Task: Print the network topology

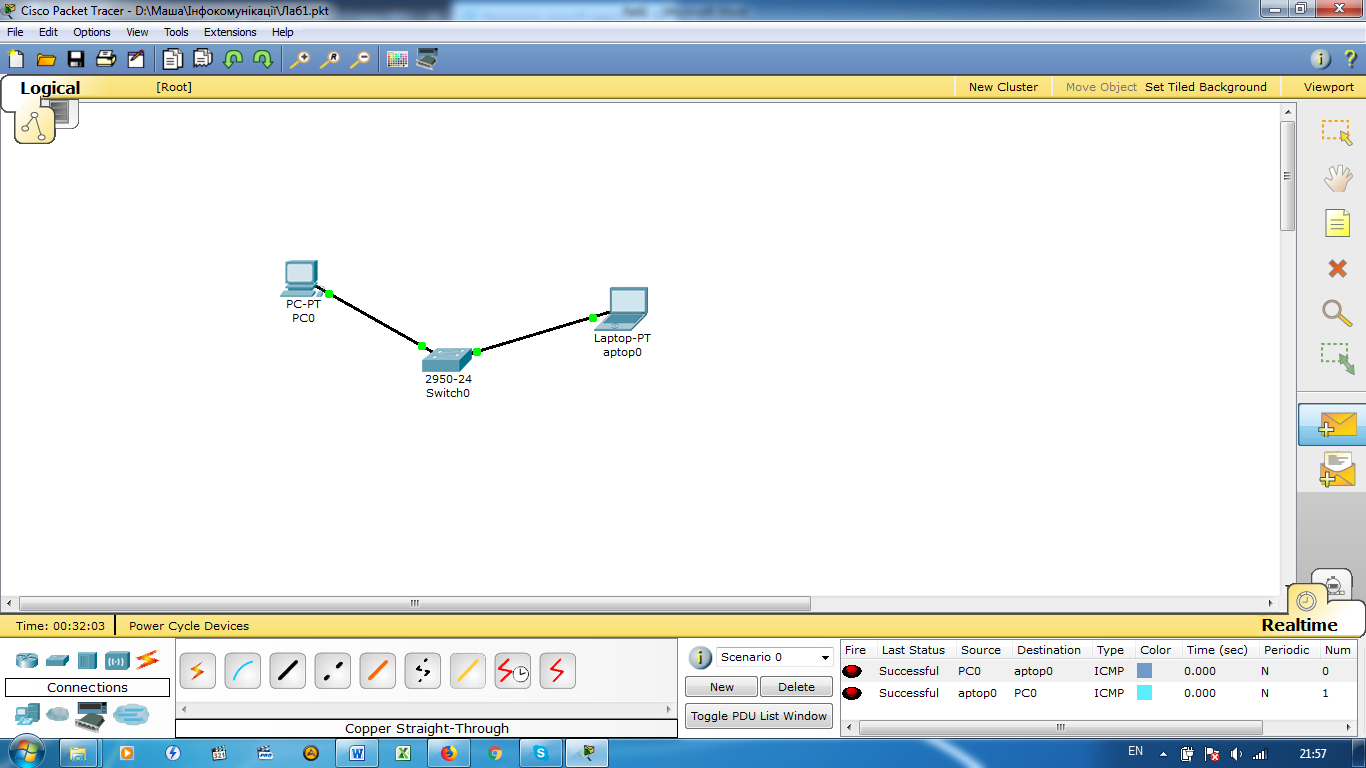Action: [106, 59]
